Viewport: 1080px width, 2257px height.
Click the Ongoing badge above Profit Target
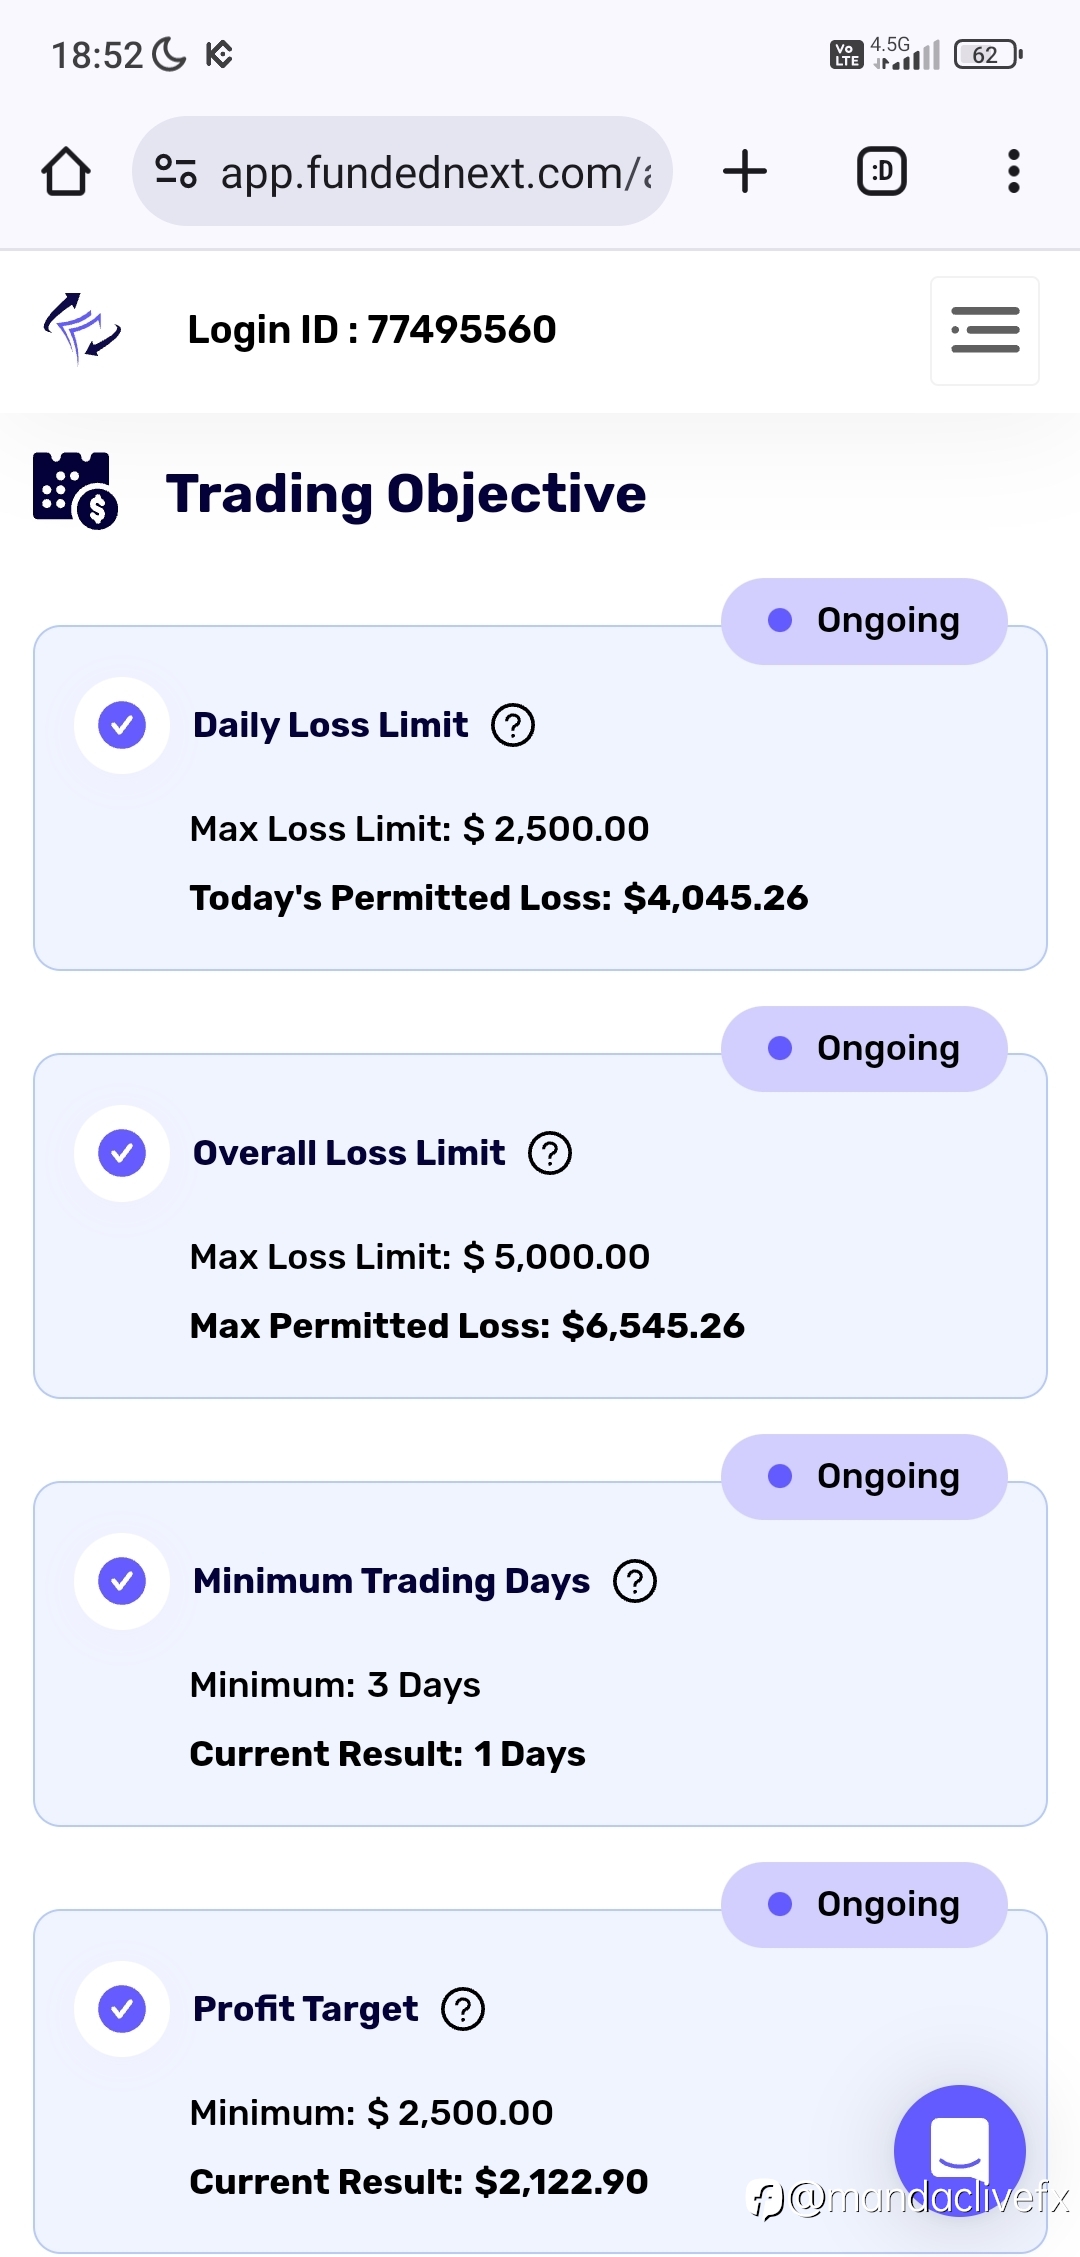[864, 1905]
